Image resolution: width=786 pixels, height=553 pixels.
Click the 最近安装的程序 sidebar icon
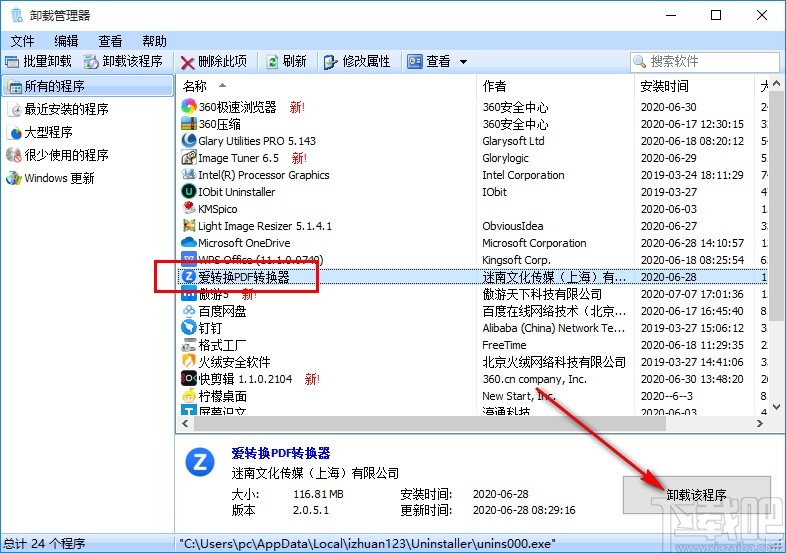[16, 109]
